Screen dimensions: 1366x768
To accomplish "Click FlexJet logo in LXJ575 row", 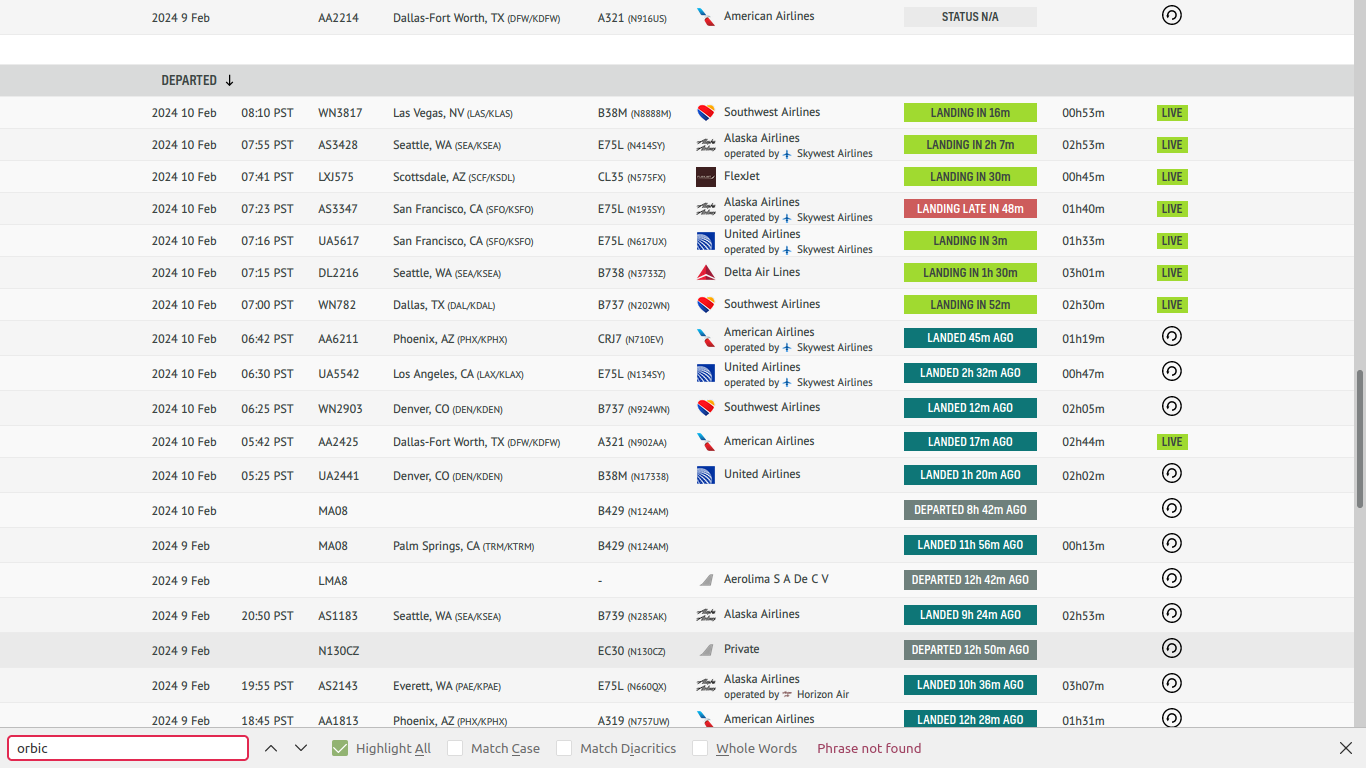I will click(706, 177).
